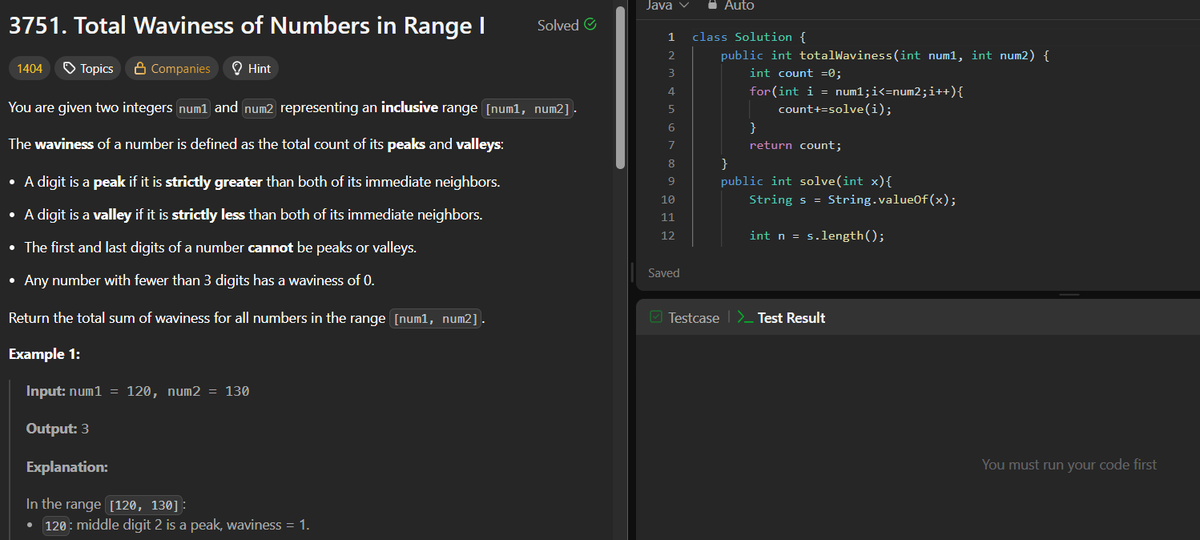The height and width of the screenshot is (540, 1200).
Task: Click 'String s = String.valueOf(x);' line
Action: pyautogui.click(x=852, y=199)
